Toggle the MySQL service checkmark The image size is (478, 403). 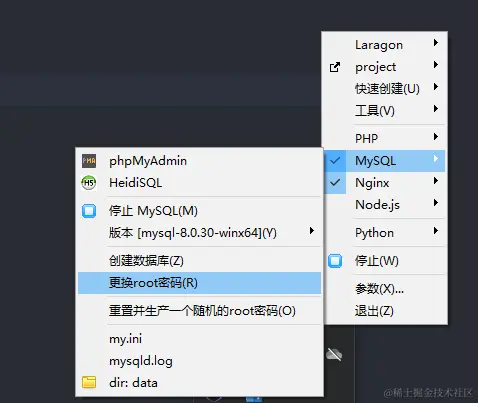[x=335, y=161]
